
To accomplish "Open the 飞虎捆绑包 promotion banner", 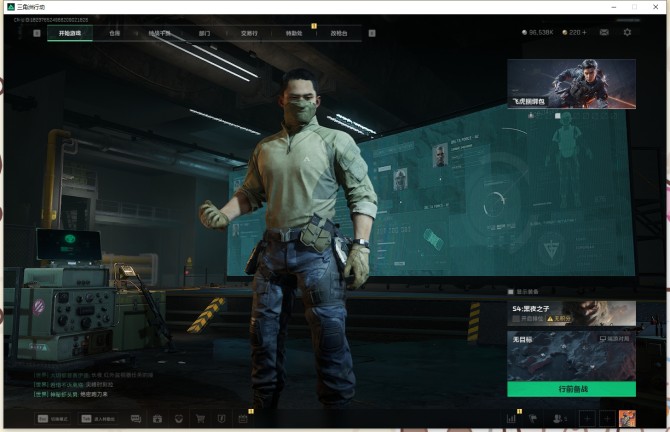I will (x=571, y=84).
